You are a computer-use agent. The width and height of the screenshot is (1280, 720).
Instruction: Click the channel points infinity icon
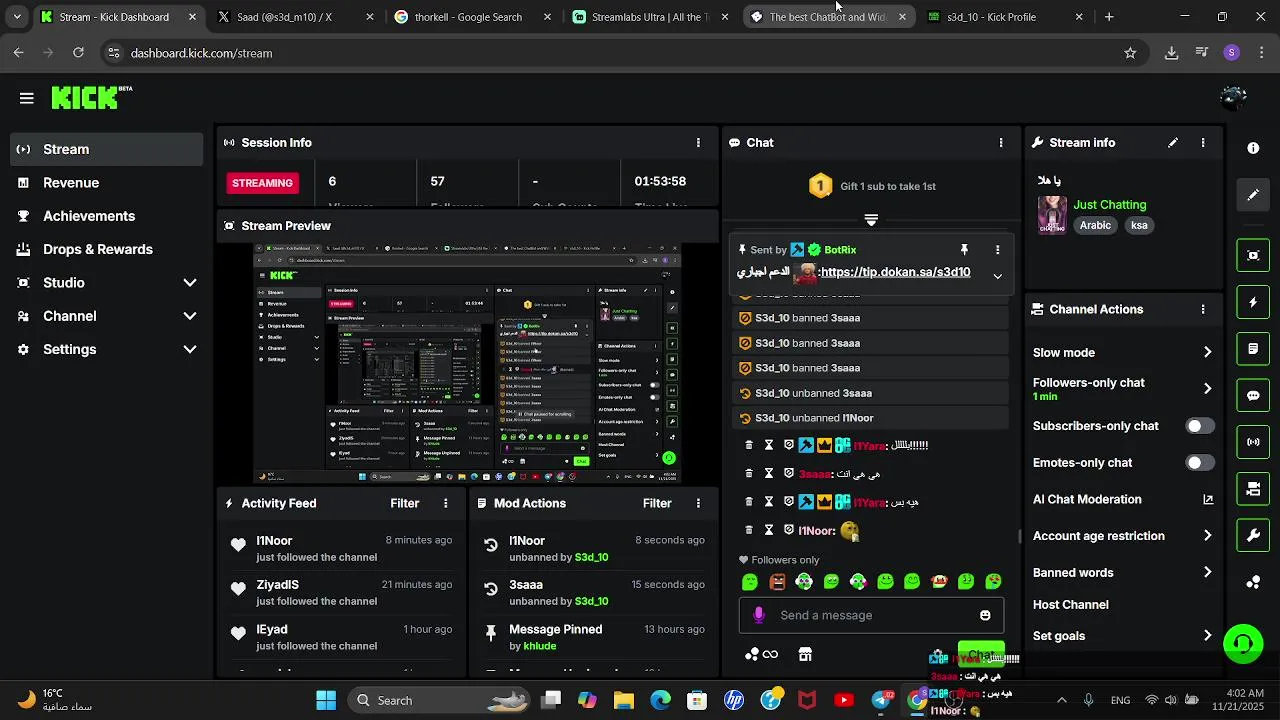click(761, 654)
